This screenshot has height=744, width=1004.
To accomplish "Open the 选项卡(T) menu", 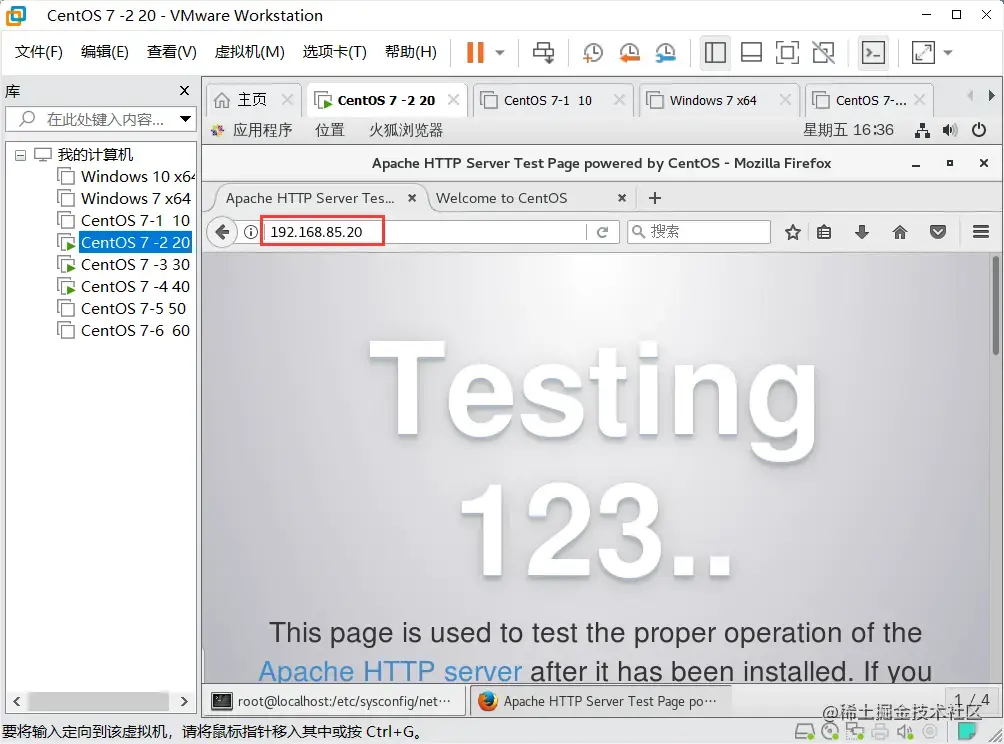I will click(334, 52).
